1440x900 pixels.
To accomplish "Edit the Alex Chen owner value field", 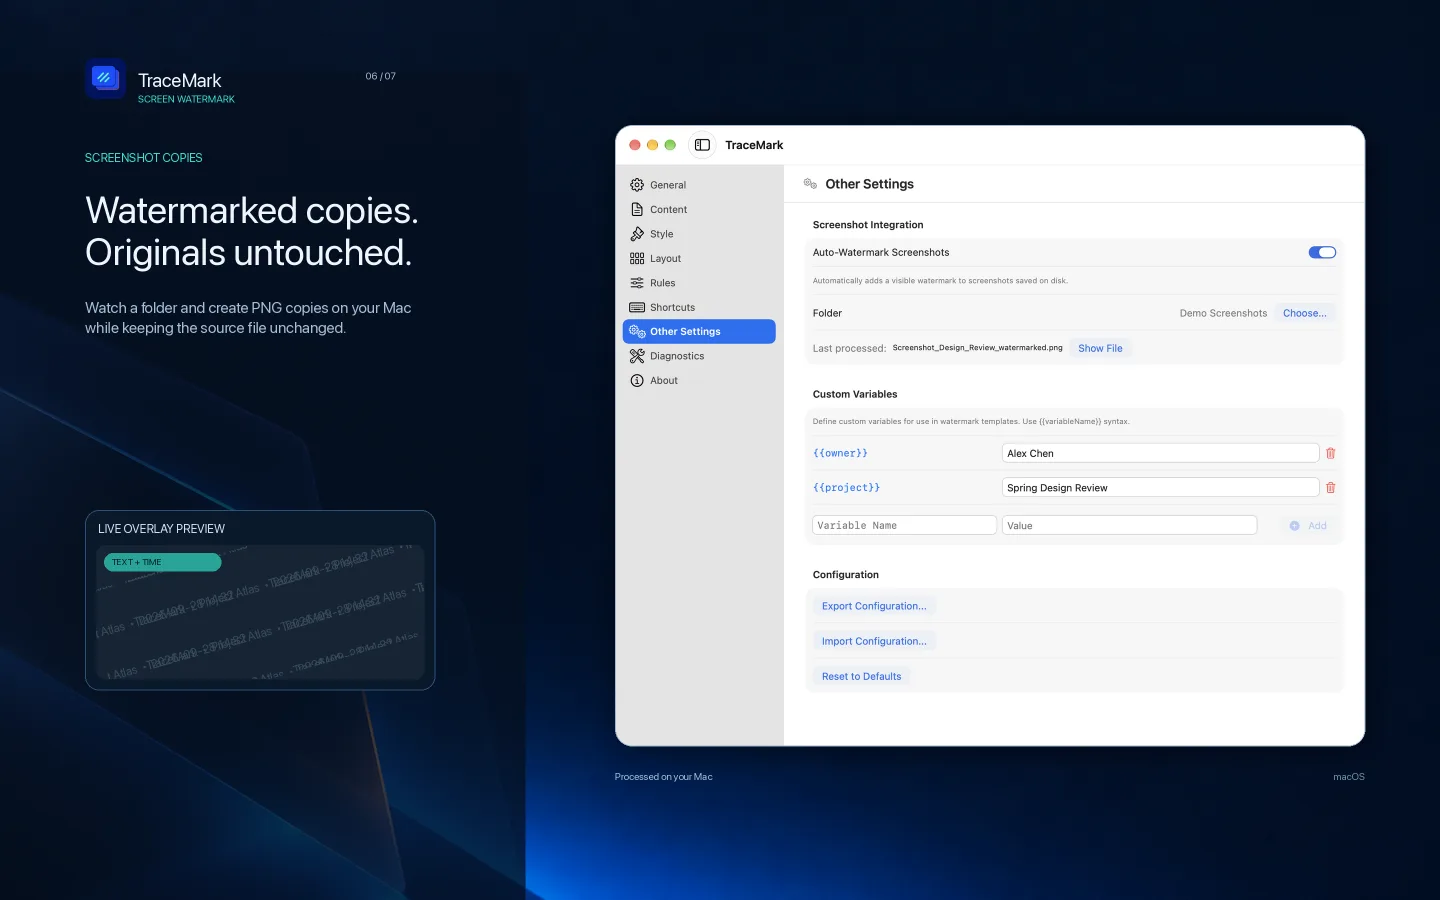I will point(1160,453).
